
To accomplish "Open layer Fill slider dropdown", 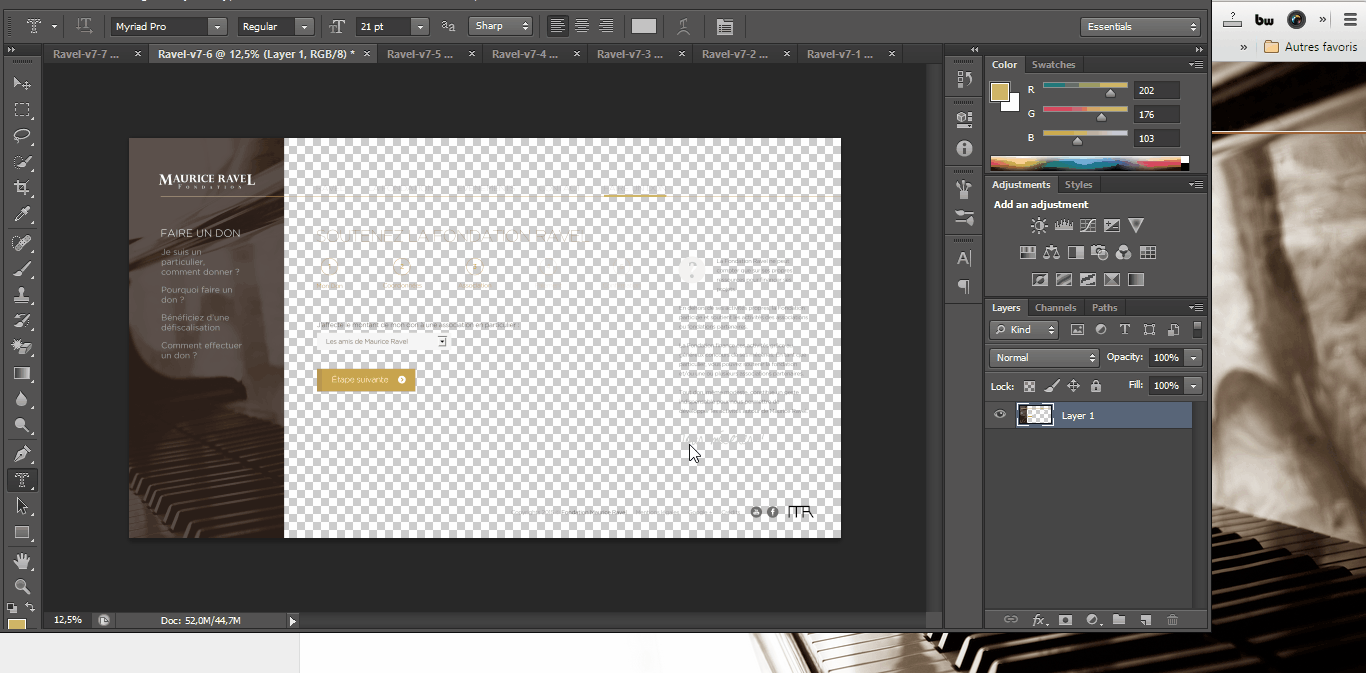I will click(1193, 385).
